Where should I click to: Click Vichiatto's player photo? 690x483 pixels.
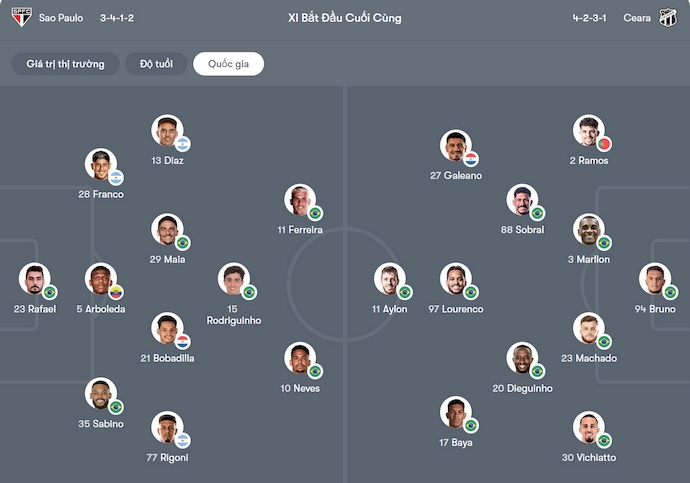point(588,427)
